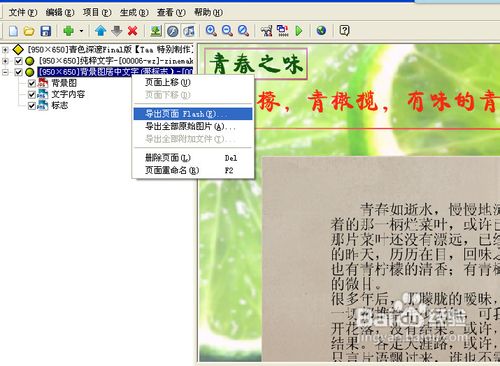Choose 导出页面 Flash in context menu

point(193,114)
